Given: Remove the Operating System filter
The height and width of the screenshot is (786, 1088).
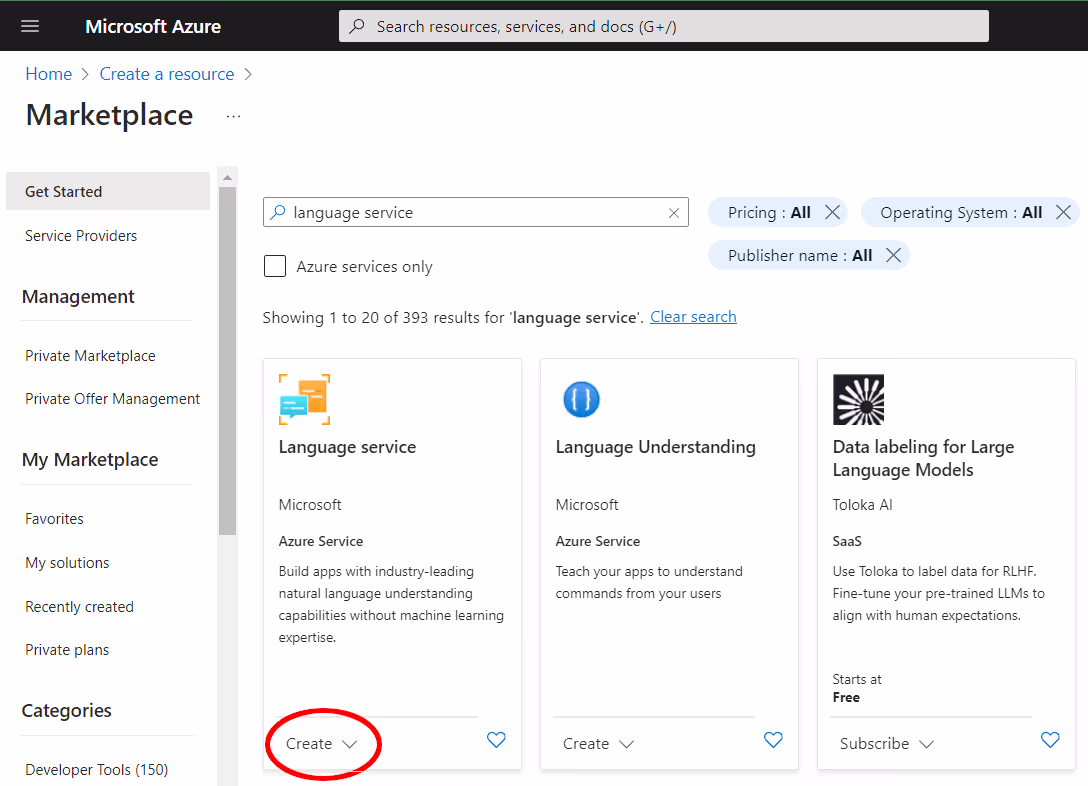Looking at the screenshot, I should pos(1063,212).
